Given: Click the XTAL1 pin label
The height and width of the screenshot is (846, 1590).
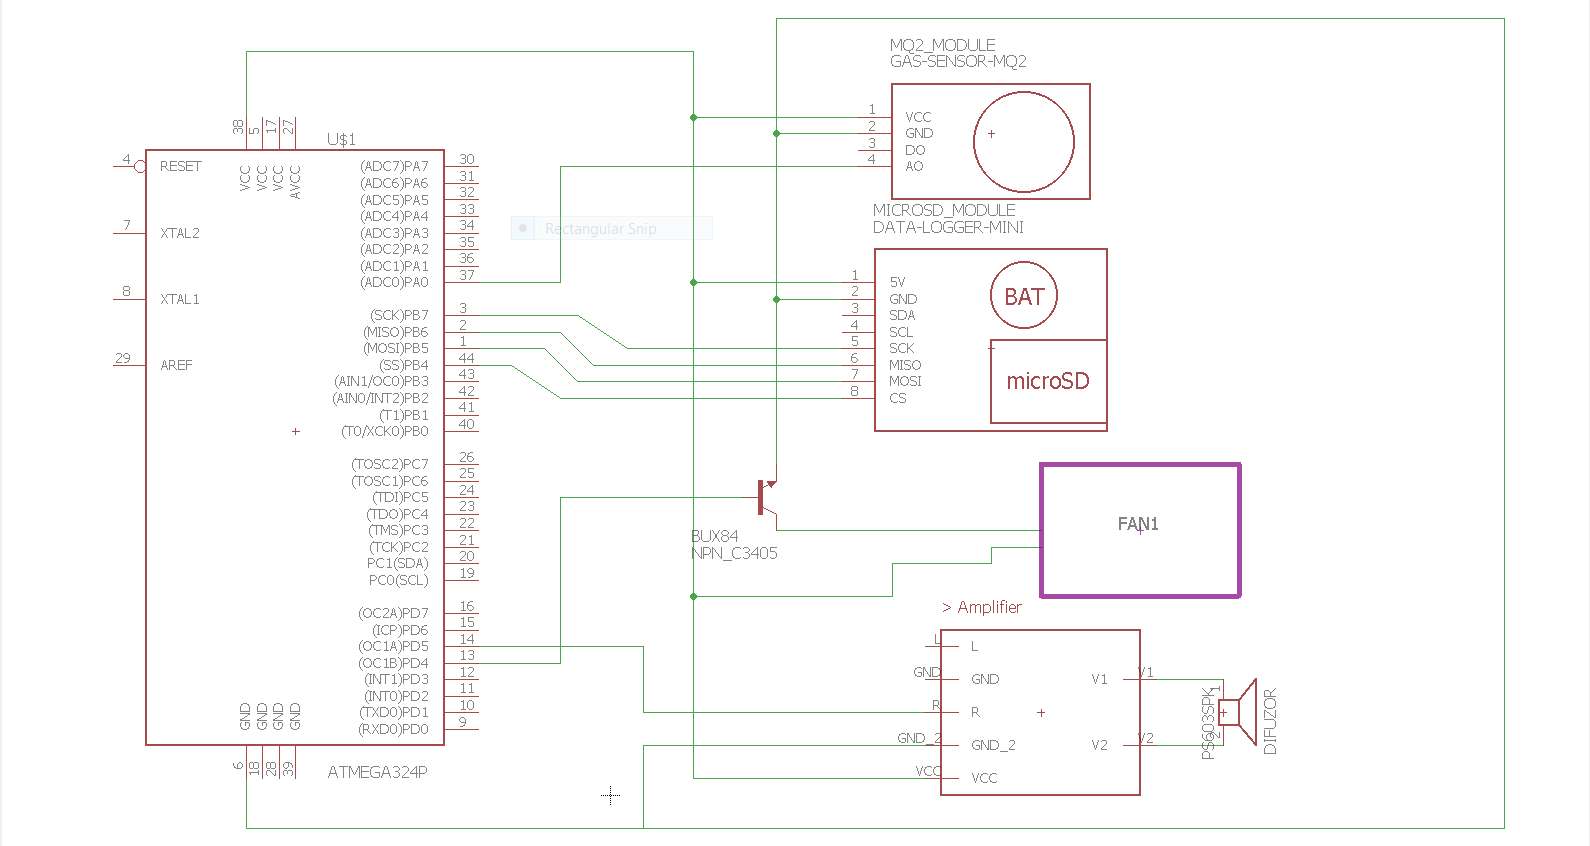Looking at the screenshot, I should pyautogui.click(x=180, y=299).
